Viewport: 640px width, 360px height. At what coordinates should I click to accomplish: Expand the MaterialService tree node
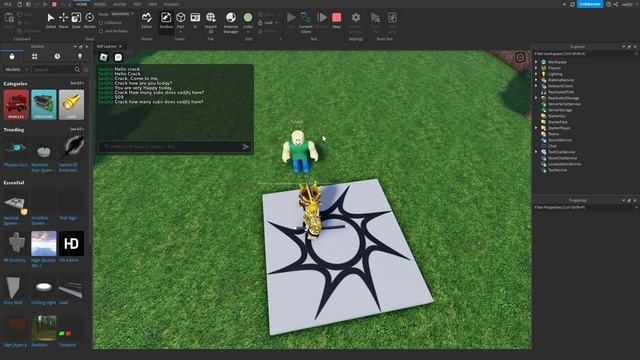(x=536, y=80)
